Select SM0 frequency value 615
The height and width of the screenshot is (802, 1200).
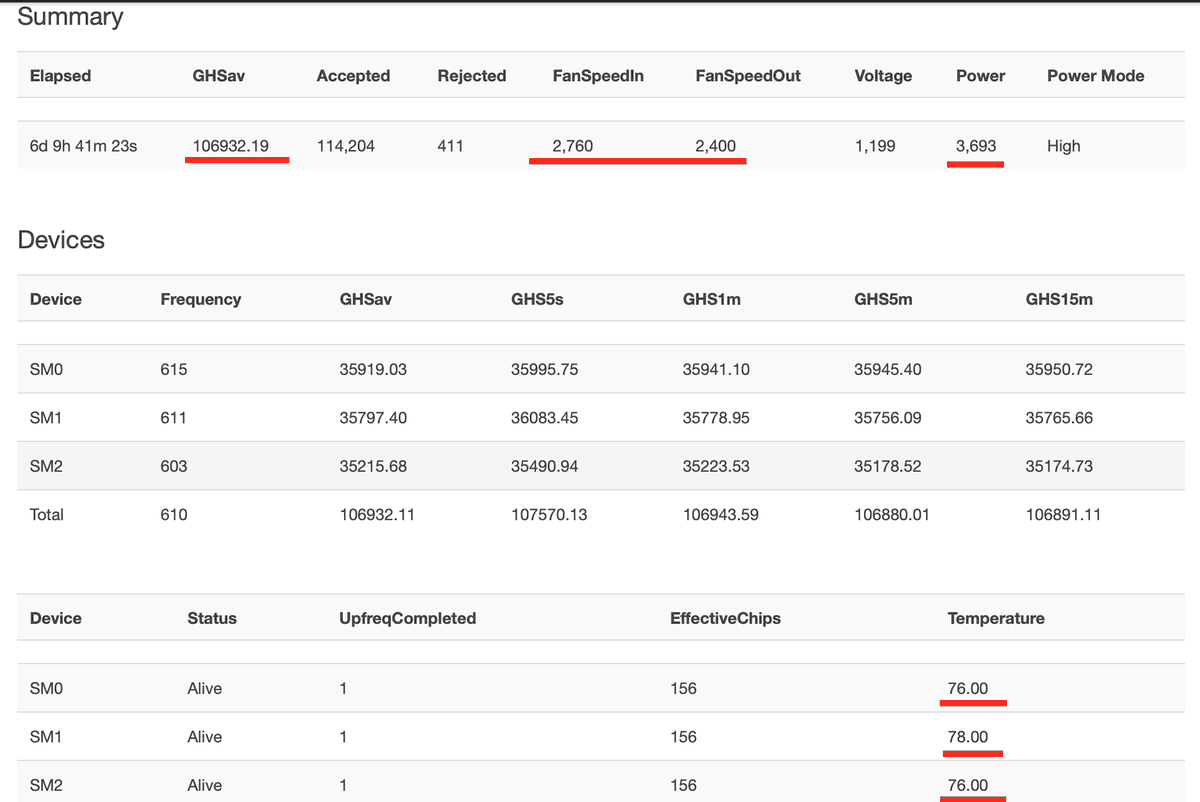tap(174, 369)
